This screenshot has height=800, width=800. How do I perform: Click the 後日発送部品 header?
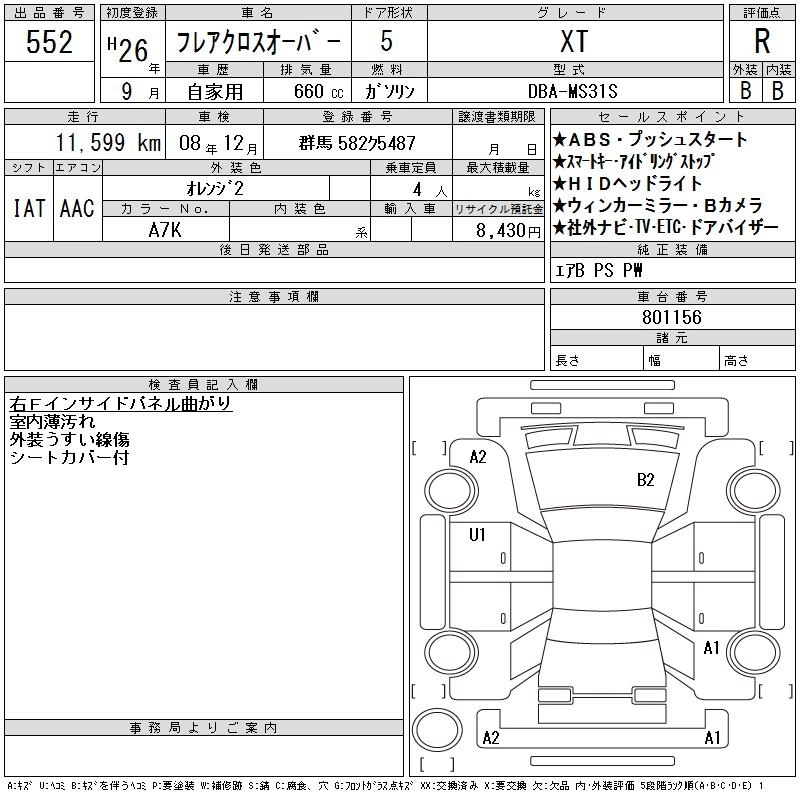(274, 249)
